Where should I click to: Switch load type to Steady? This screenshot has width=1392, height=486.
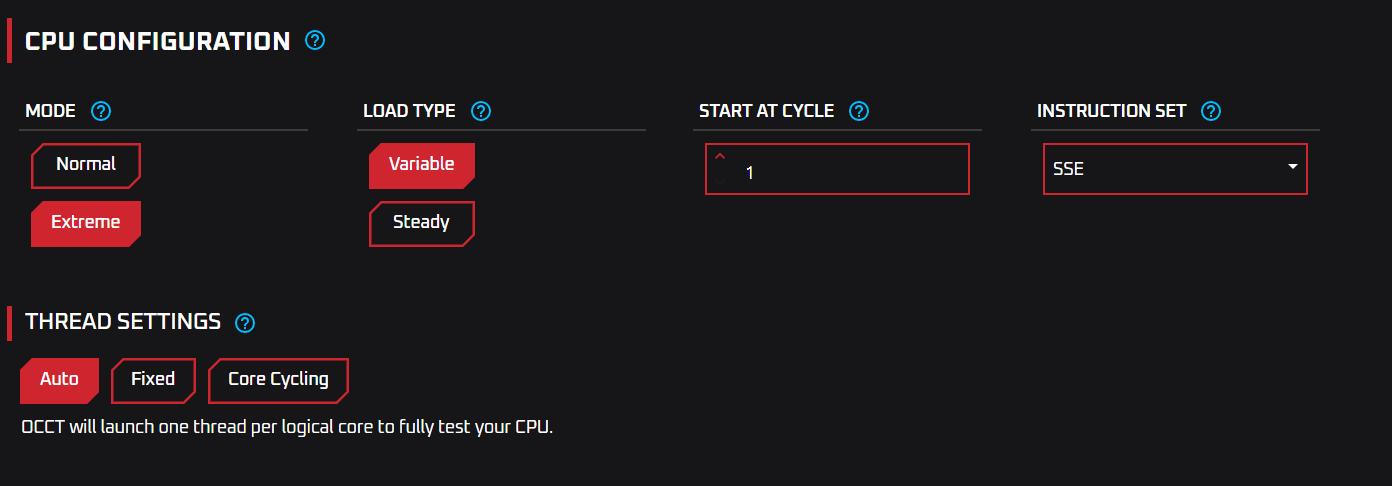click(x=421, y=223)
